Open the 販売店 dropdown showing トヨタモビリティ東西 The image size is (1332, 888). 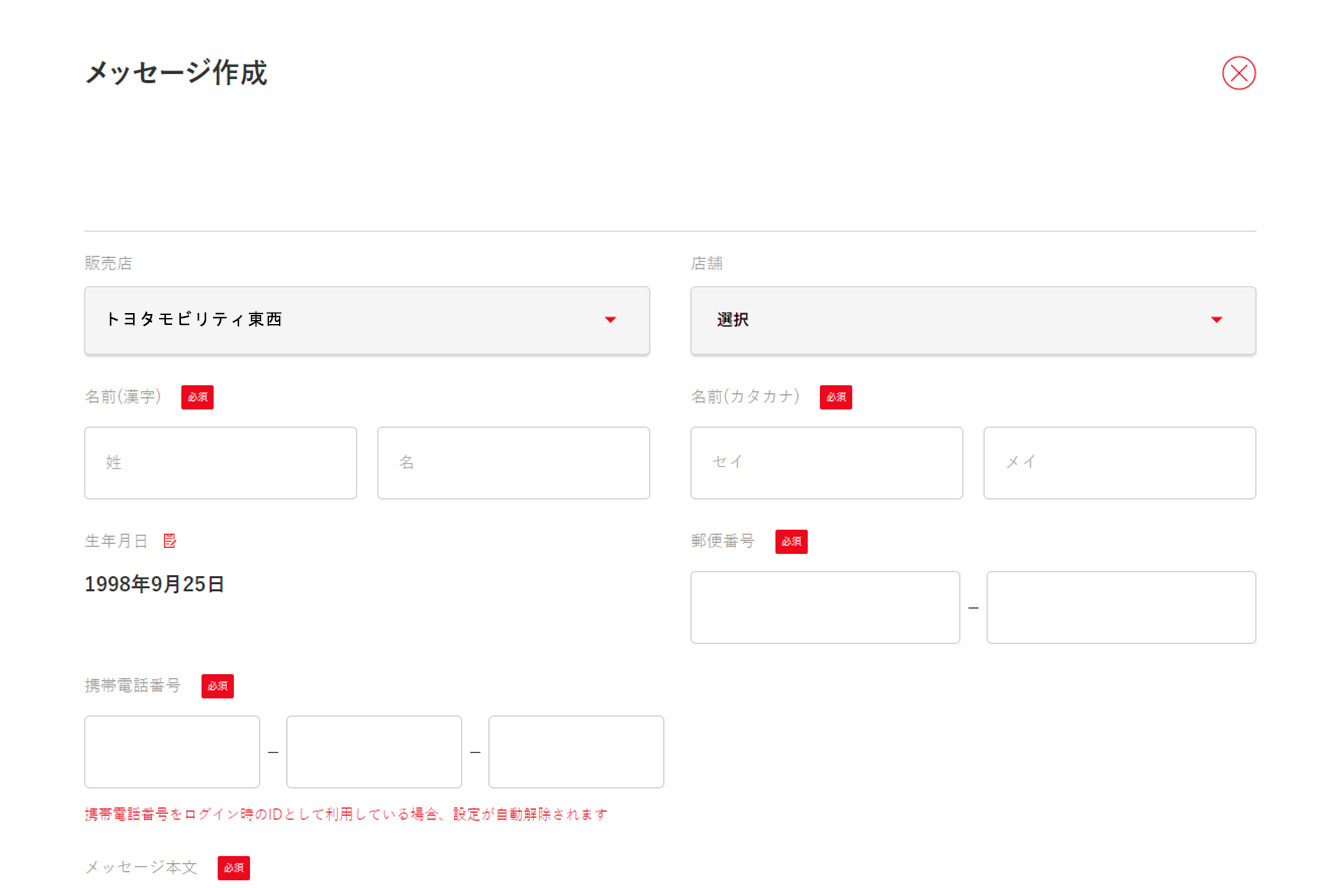click(x=367, y=320)
